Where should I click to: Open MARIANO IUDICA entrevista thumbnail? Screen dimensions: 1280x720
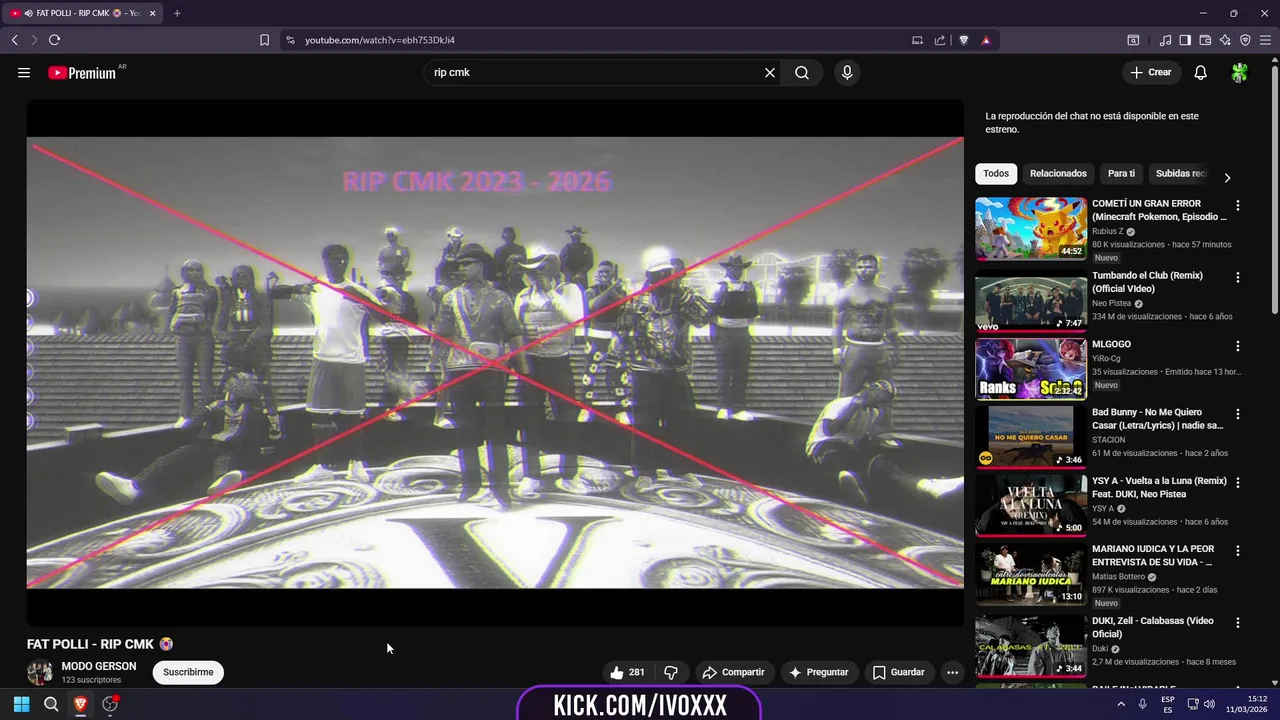(1031, 574)
